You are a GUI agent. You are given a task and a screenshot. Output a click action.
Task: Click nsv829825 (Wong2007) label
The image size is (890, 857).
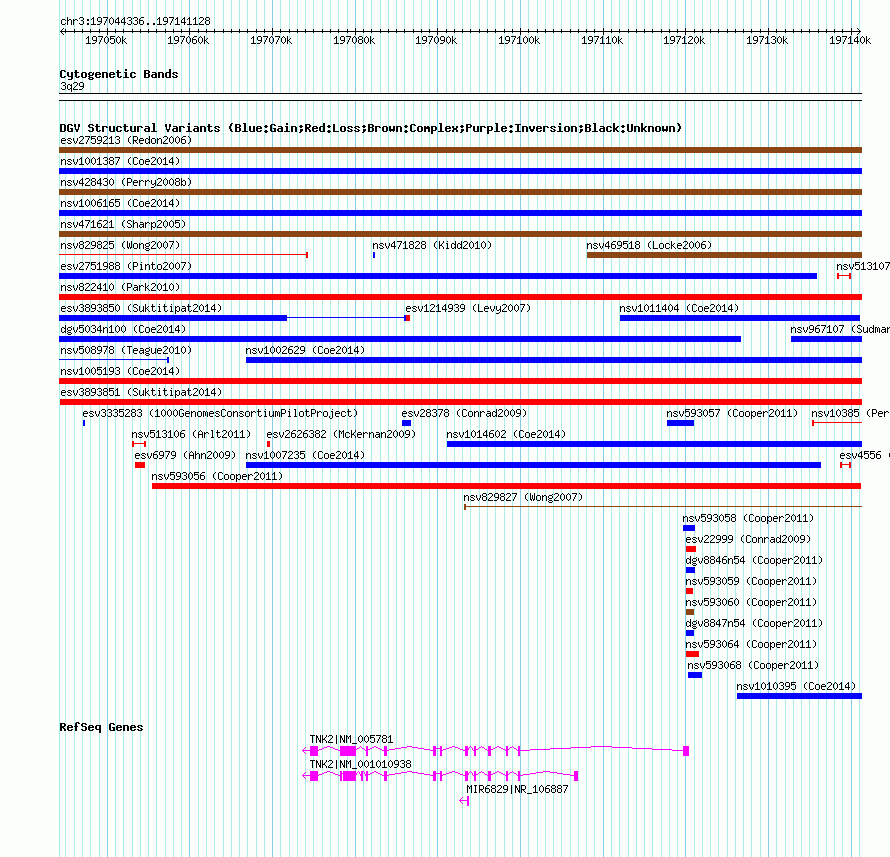(120, 245)
